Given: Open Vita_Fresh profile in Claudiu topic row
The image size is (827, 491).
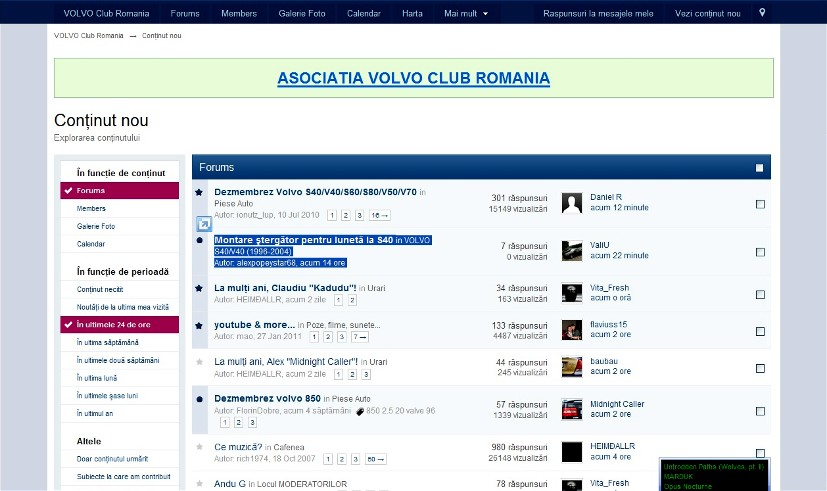Looking at the screenshot, I should click(x=609, y=288).
